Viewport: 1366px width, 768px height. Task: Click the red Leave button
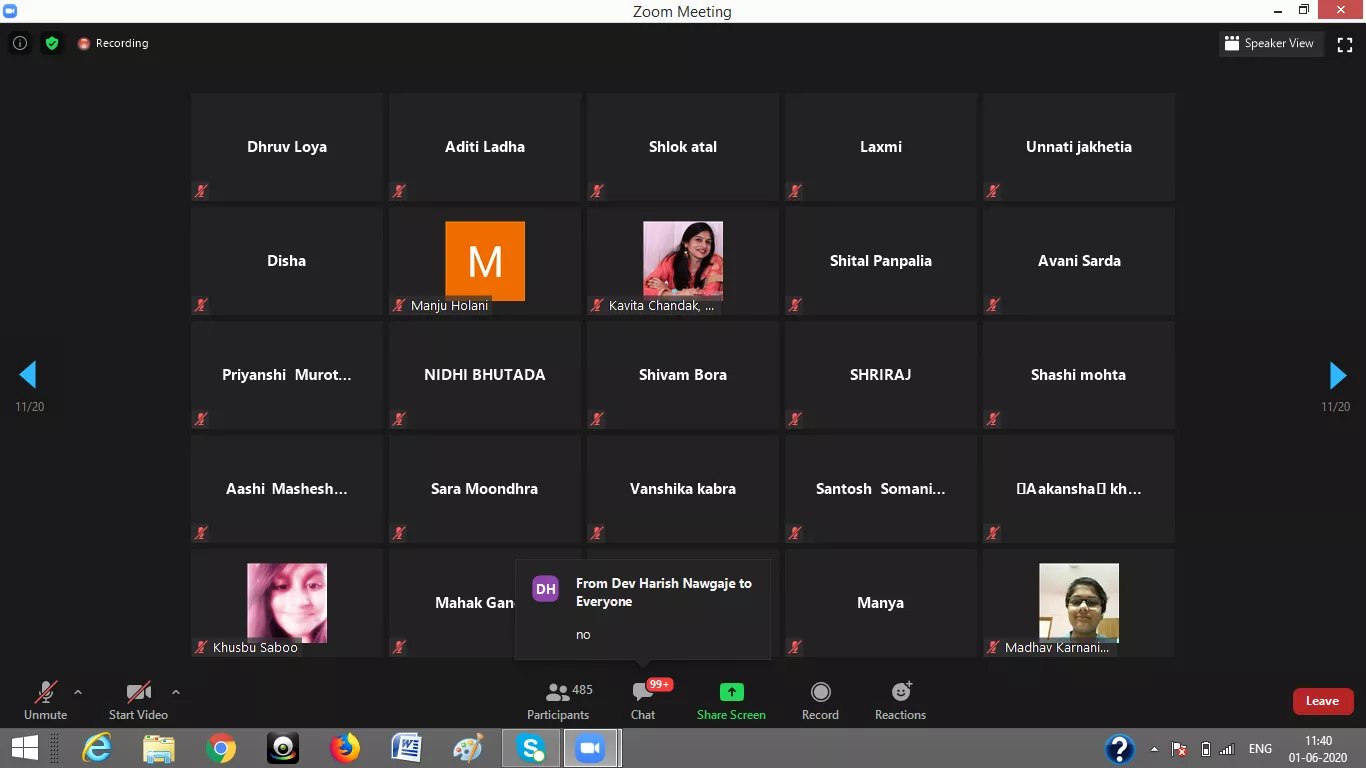tap(1322, 701)
